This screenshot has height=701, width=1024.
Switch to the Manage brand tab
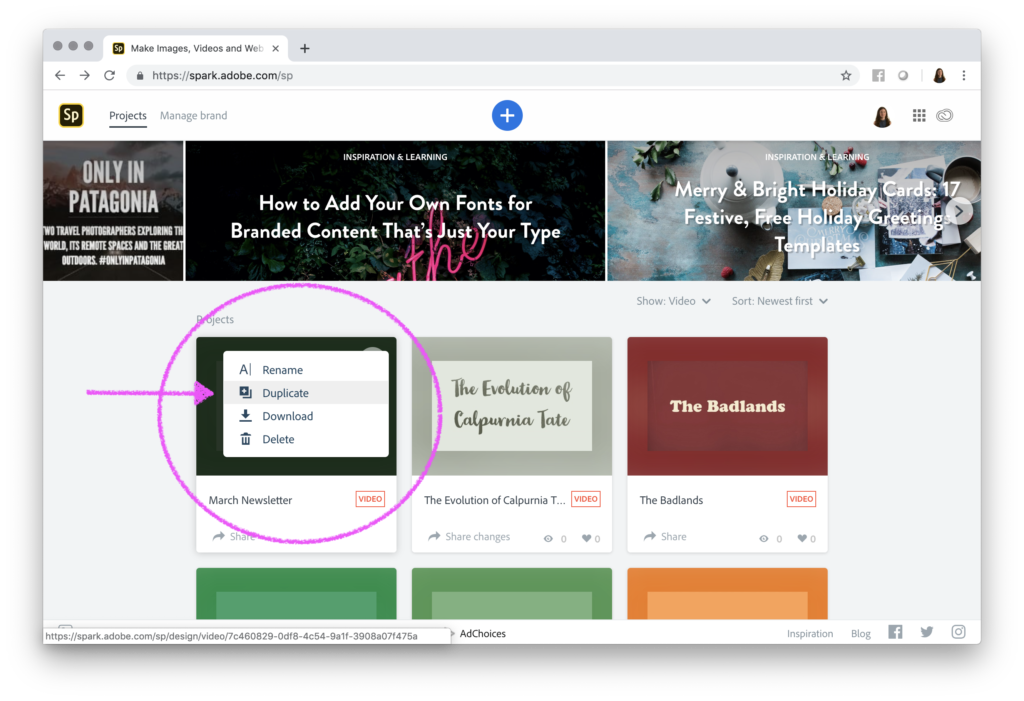pyautogui.click(x=193, y=115)
